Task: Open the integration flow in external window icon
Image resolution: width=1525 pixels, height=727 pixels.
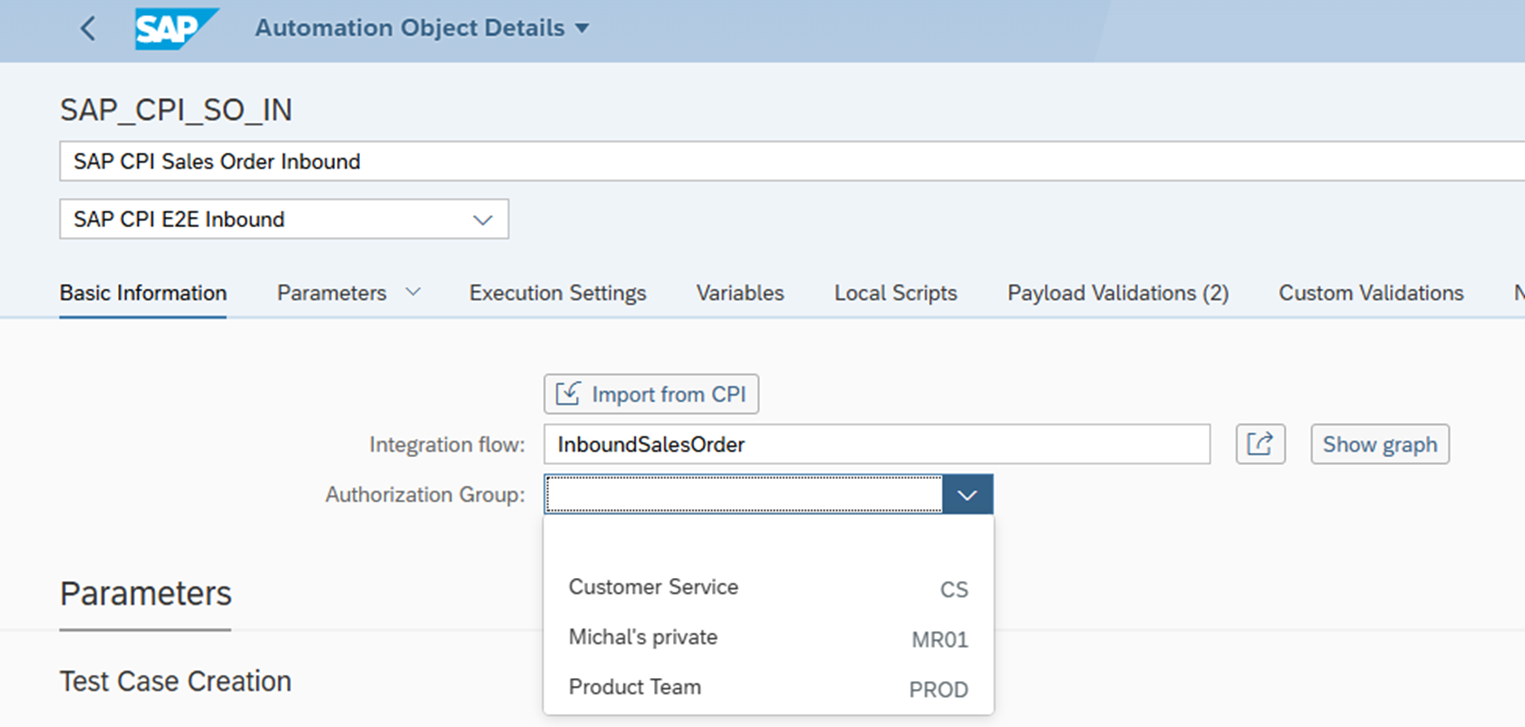Action: click(1260, 444)
